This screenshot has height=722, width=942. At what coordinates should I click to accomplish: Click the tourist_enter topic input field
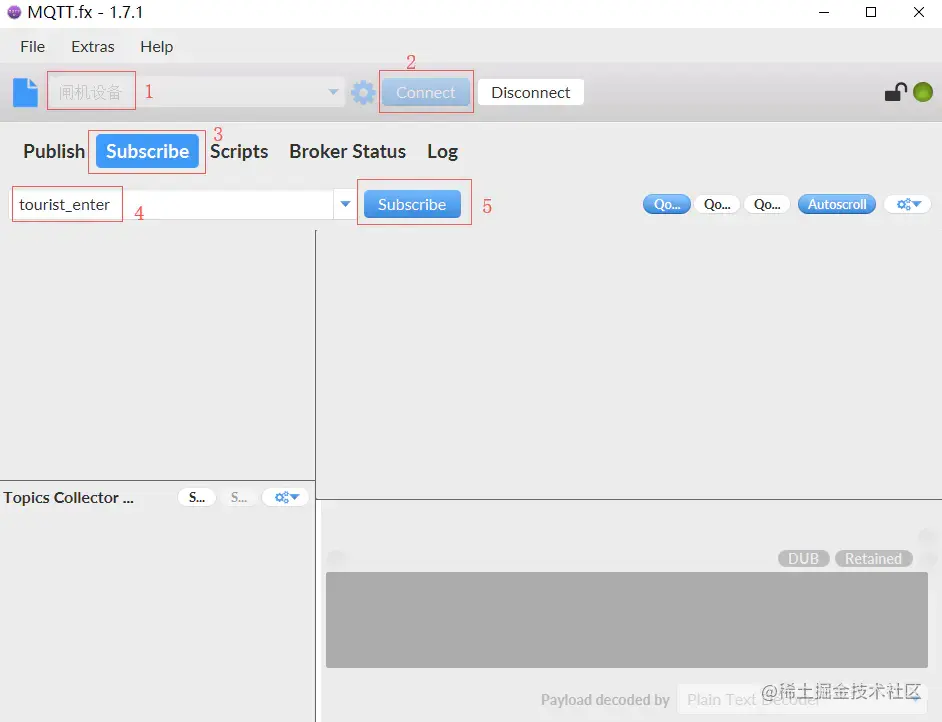tap(173, 205)
